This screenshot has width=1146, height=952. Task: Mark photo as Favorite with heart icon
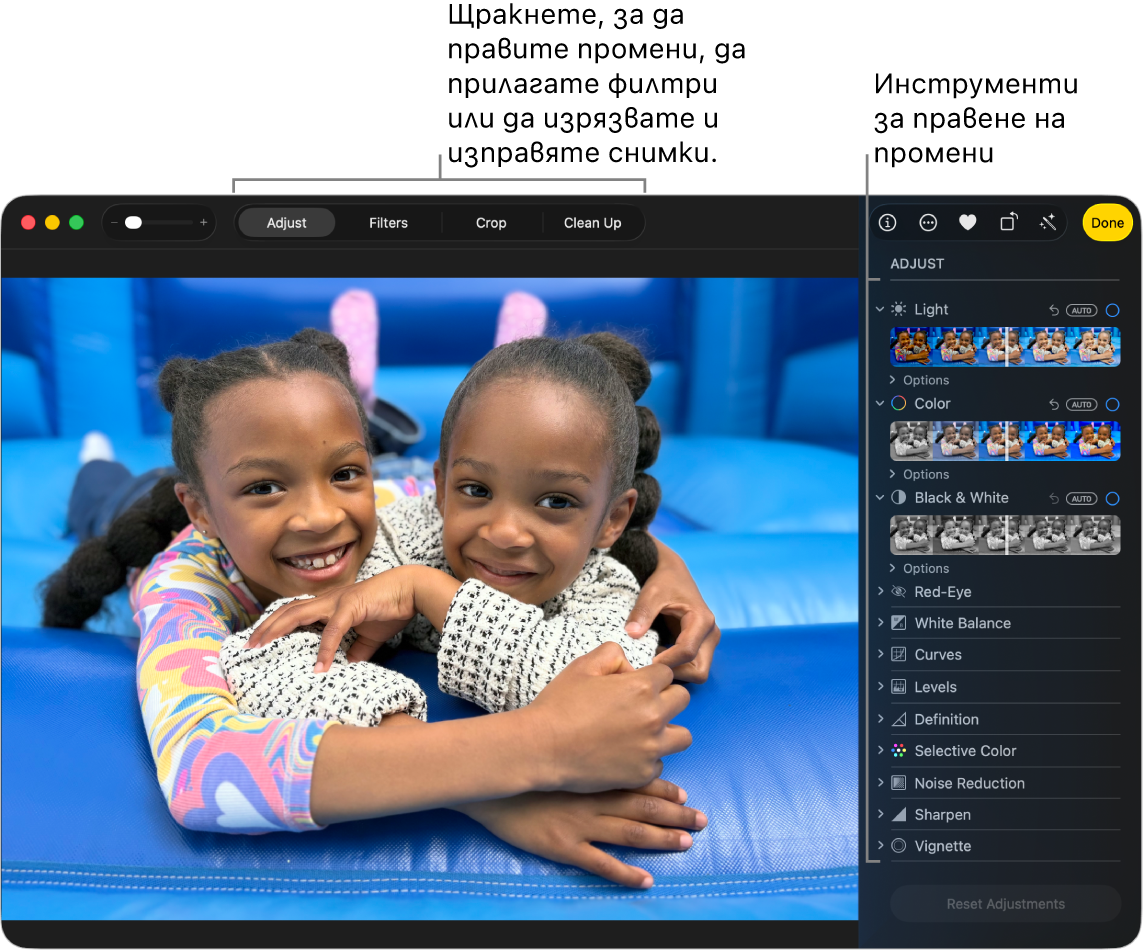tap(969, 223)
